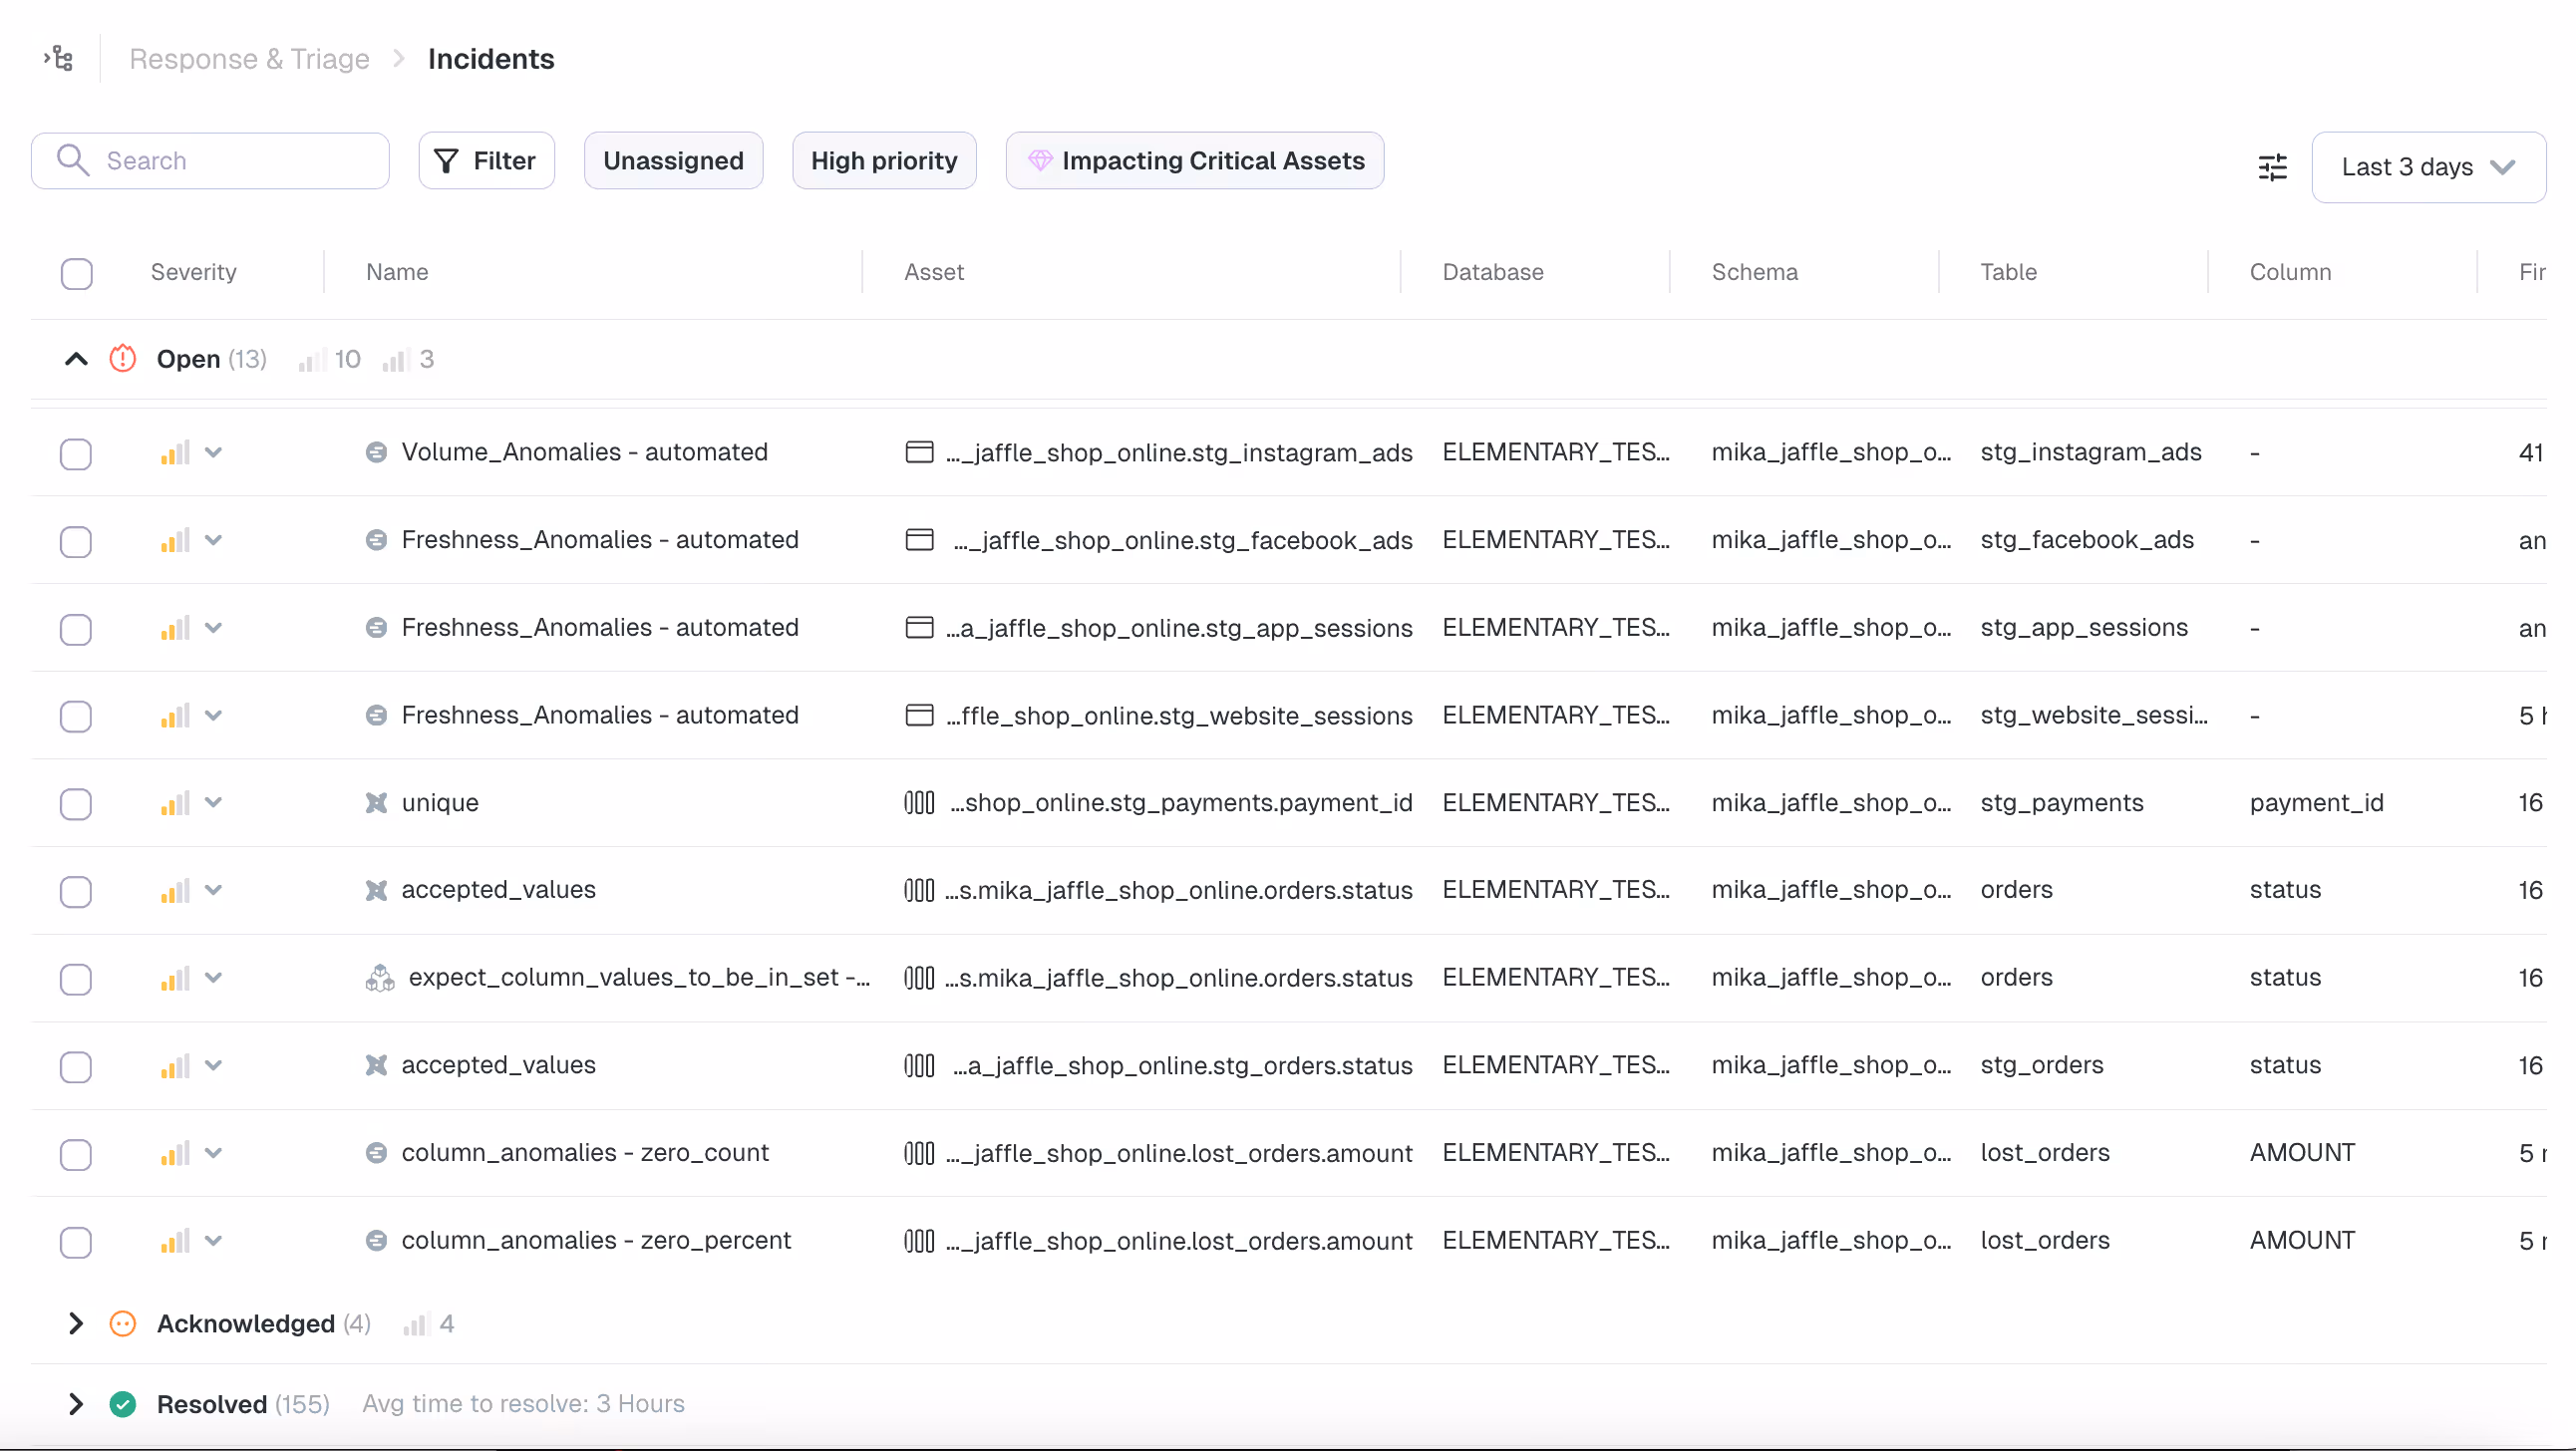The width and height of the screenshot is (2576, 1451).
Task: Click the sidebar tree toggle icon
Action: (59, 59)
